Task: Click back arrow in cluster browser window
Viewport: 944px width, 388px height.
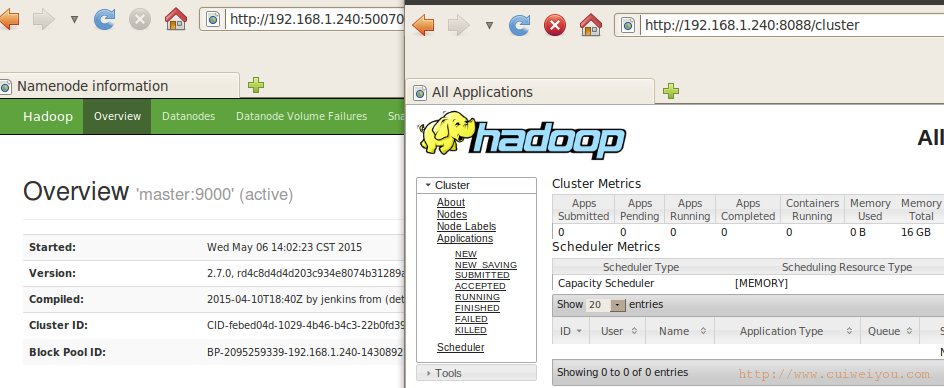Action: pos(423,25)
